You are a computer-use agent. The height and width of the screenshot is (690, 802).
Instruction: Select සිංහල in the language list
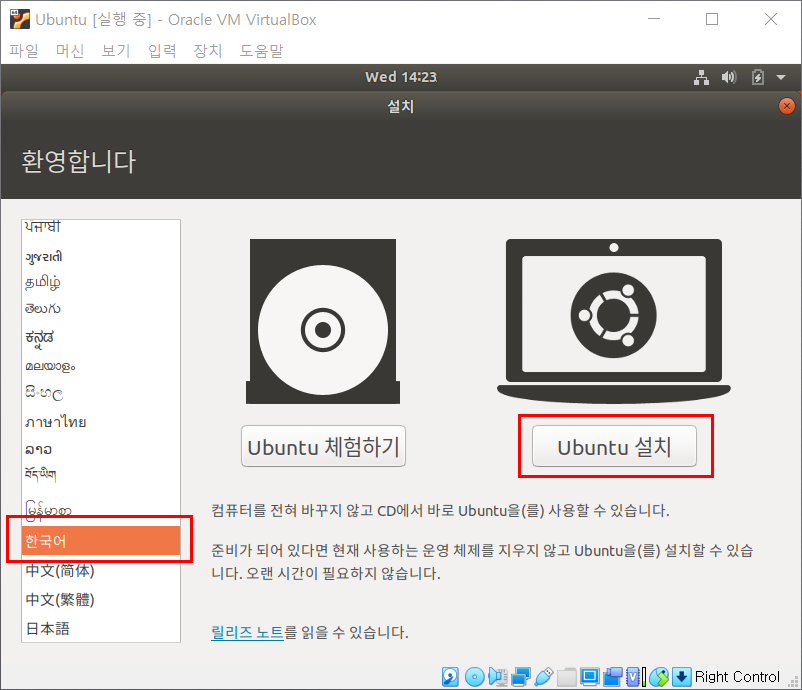[101, 393]
